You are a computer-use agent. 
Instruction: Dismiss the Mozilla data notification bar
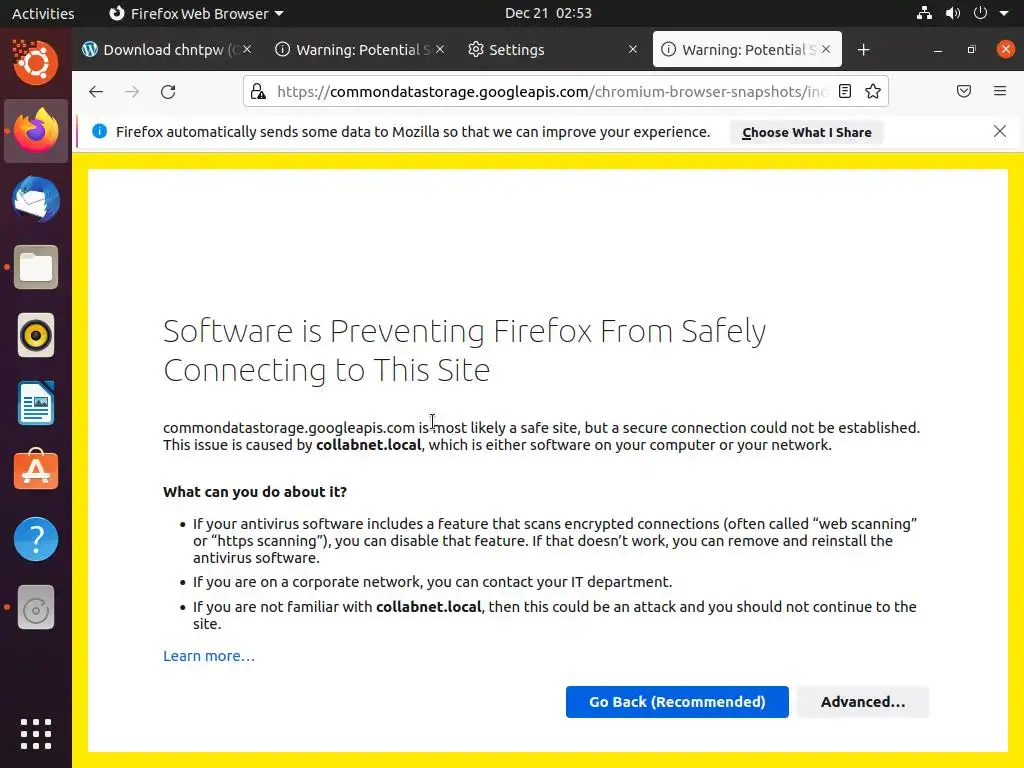(1000, 131)
